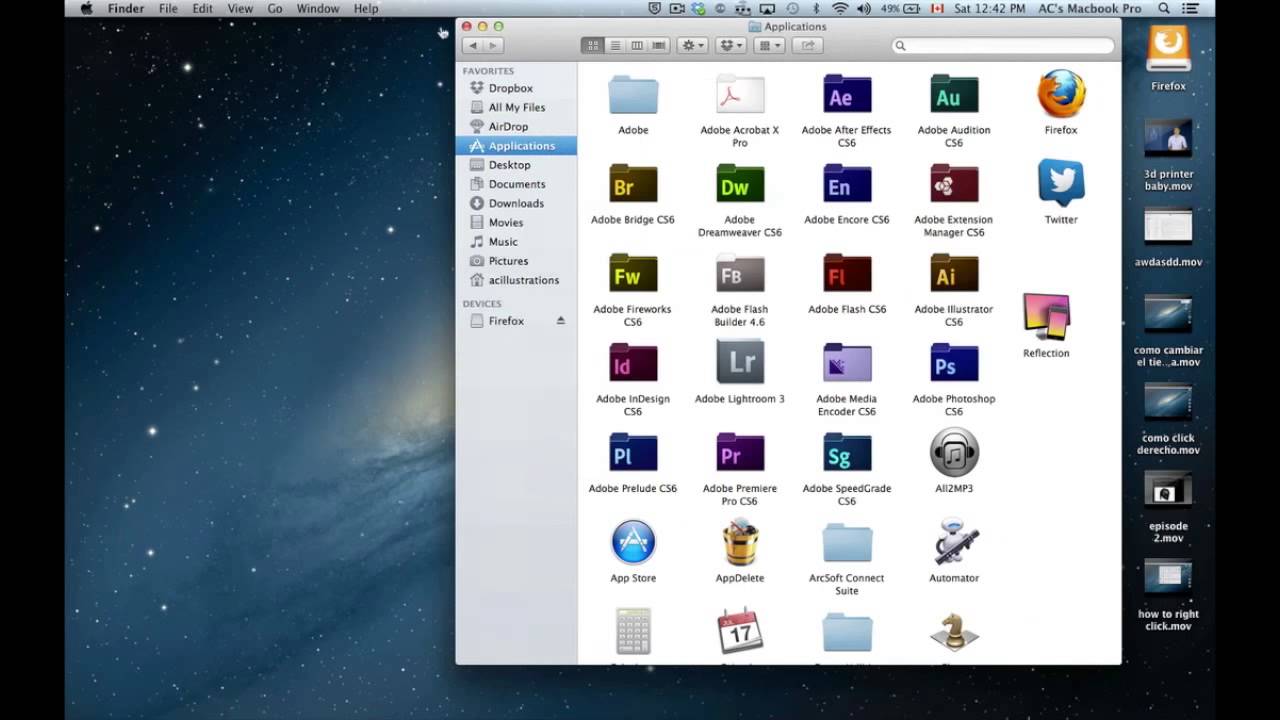Open the Edit menu
Screen dimensions: 1280x720
click(203, 8)
